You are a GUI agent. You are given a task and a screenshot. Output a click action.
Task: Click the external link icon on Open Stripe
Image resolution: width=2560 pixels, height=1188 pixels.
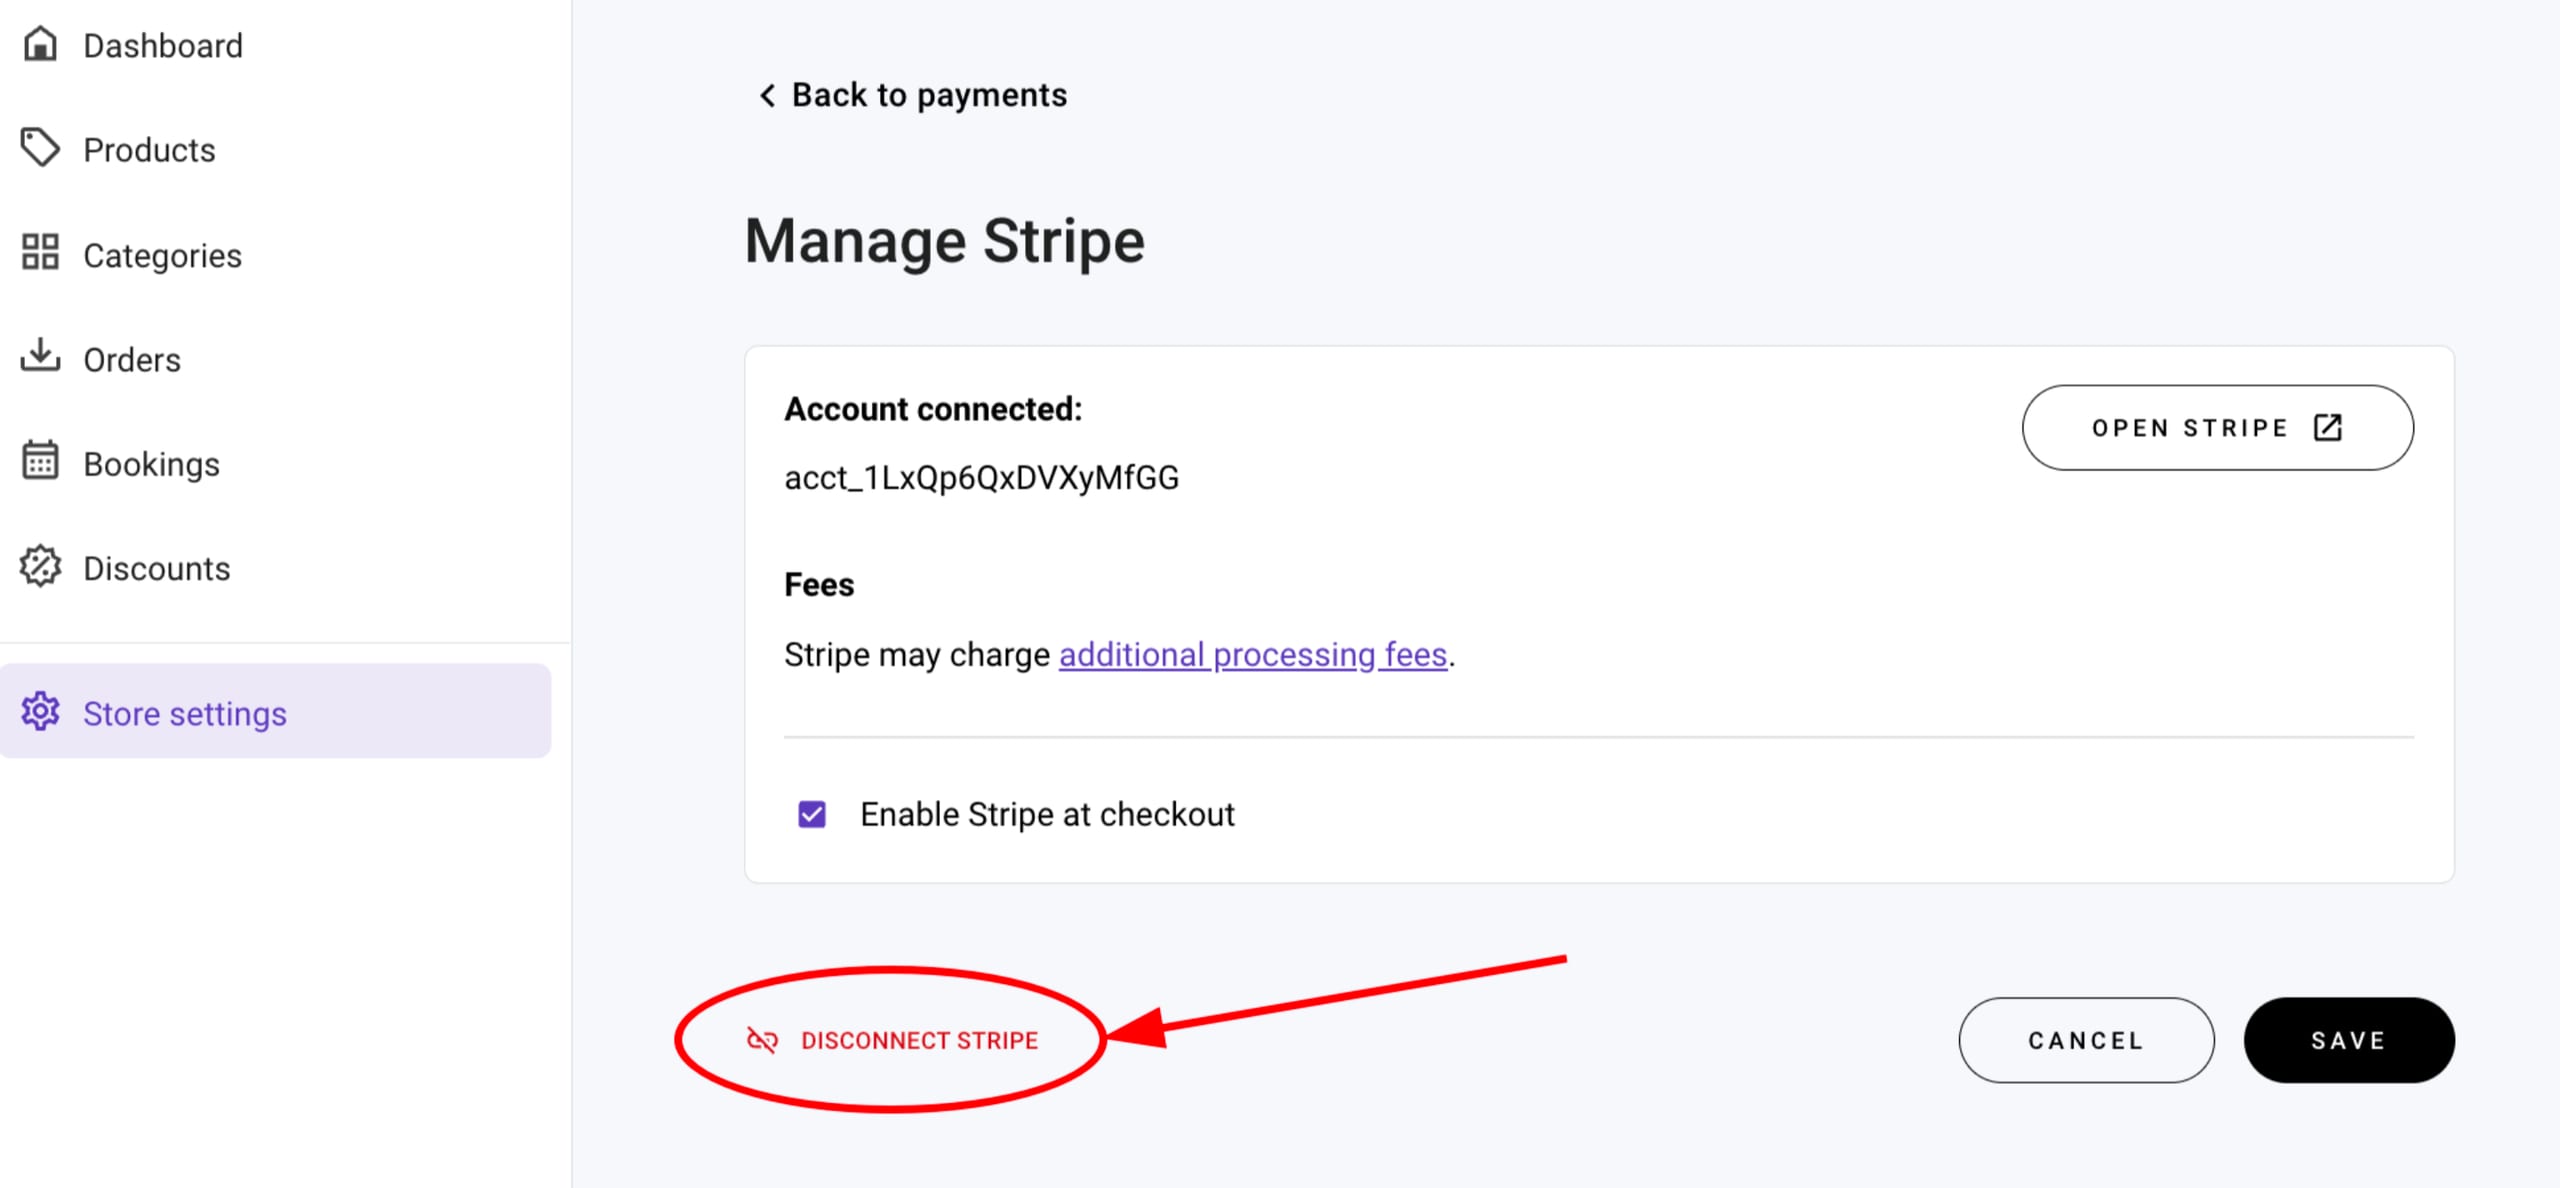pos(2328,427)
